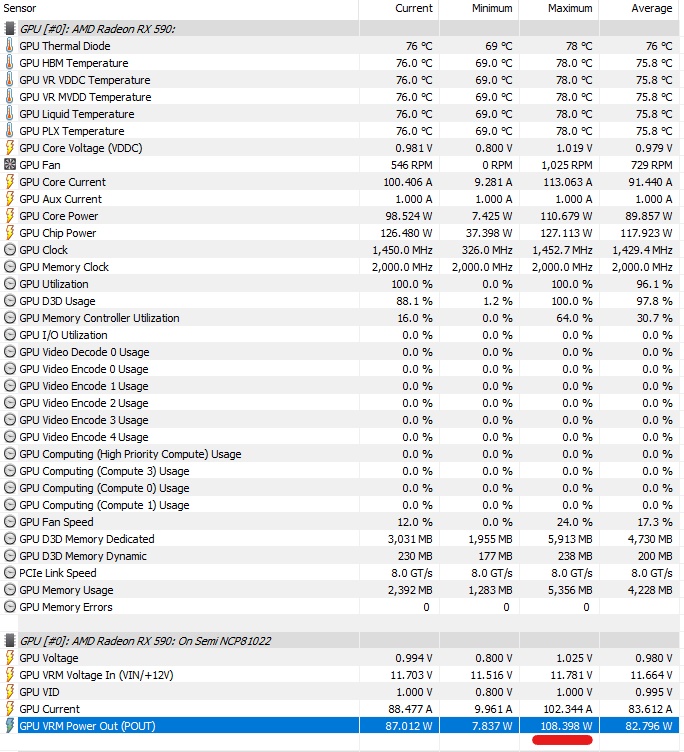Select the GPU Computing (Compute 3) Usage row
The image size is (684, 752).
coord(342,471)
